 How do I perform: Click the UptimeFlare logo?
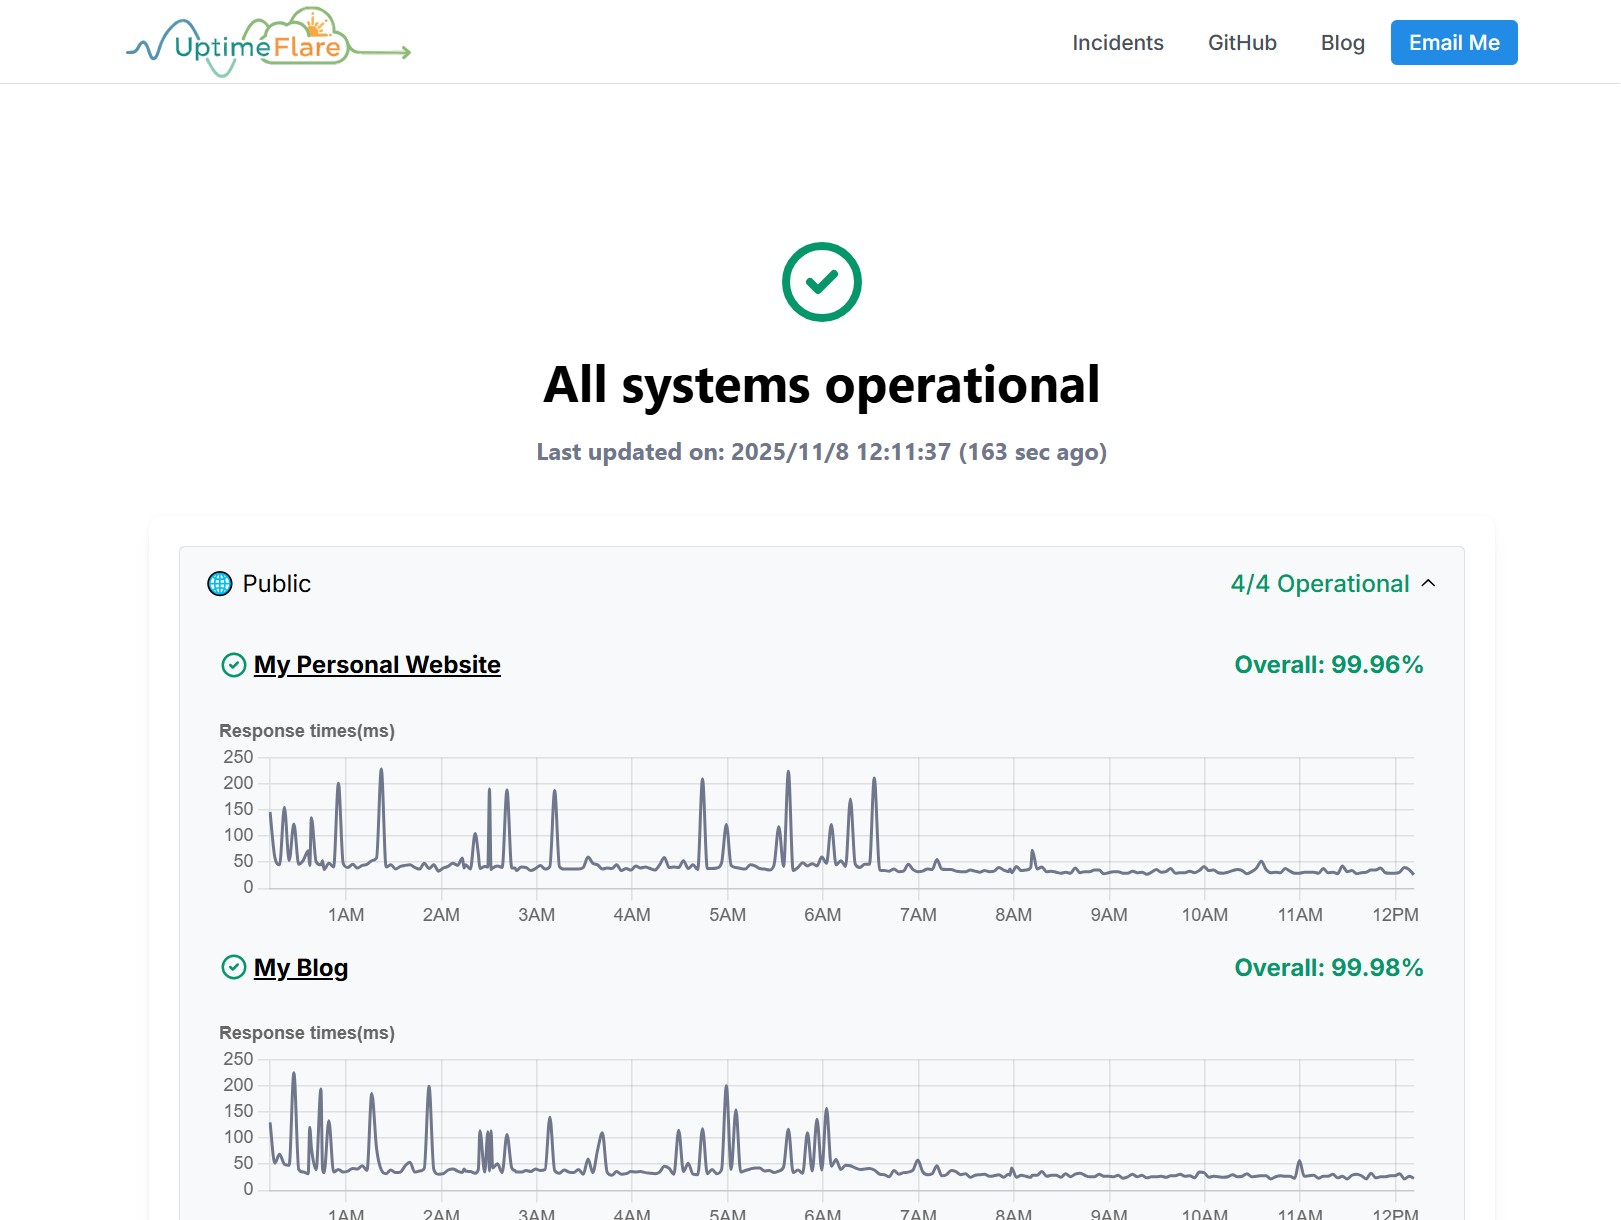267,43
